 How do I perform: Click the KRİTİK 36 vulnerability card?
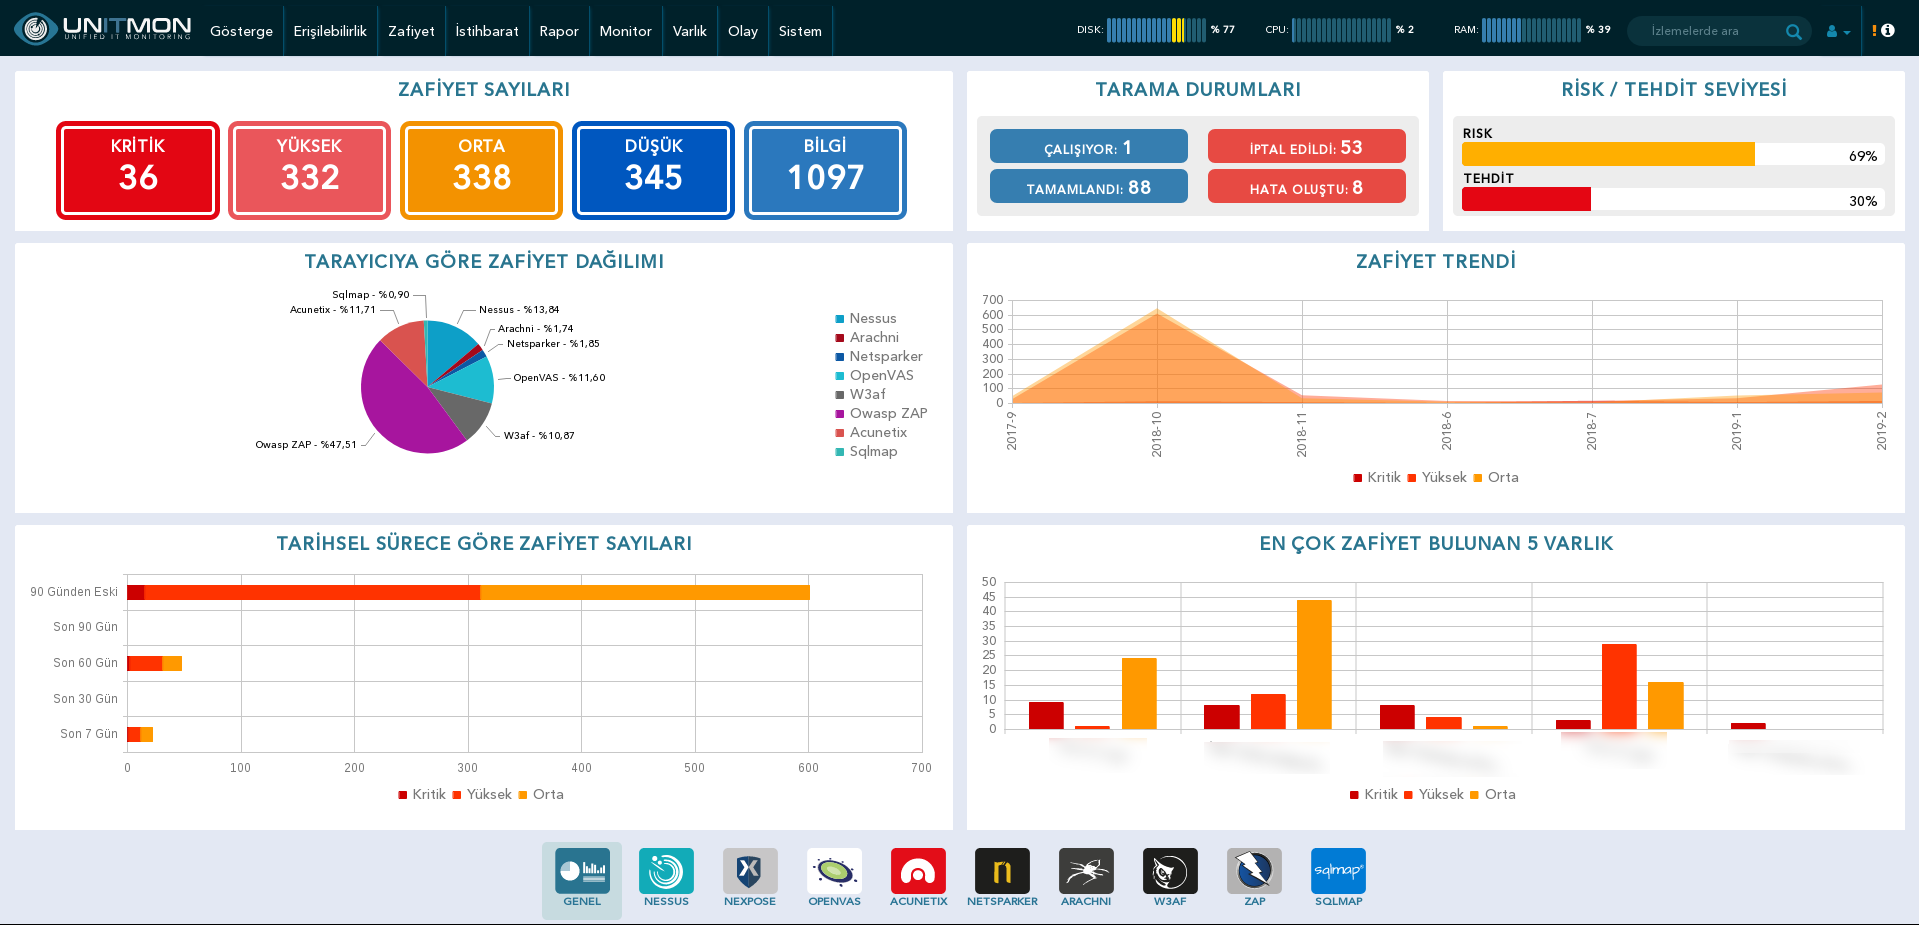[x=138, y=170]
